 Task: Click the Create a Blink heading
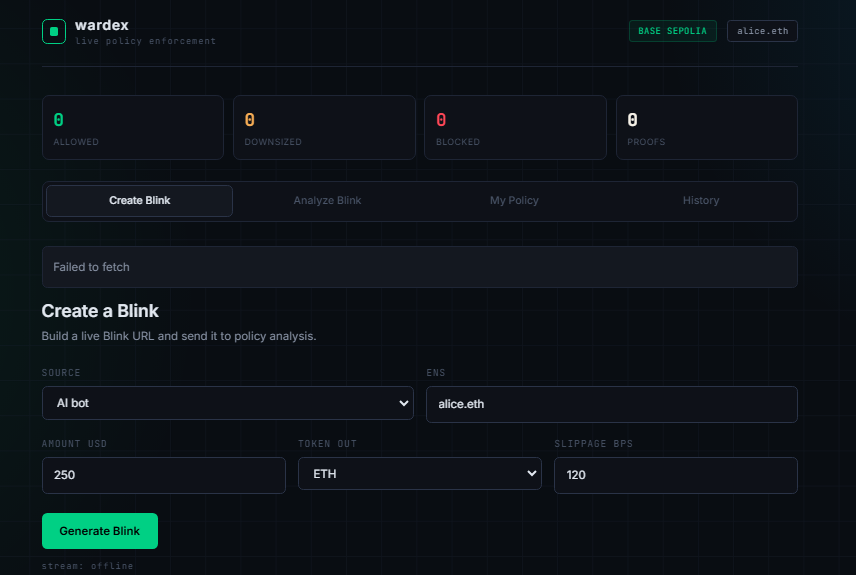pyautogui.click(x=100, y=311)
